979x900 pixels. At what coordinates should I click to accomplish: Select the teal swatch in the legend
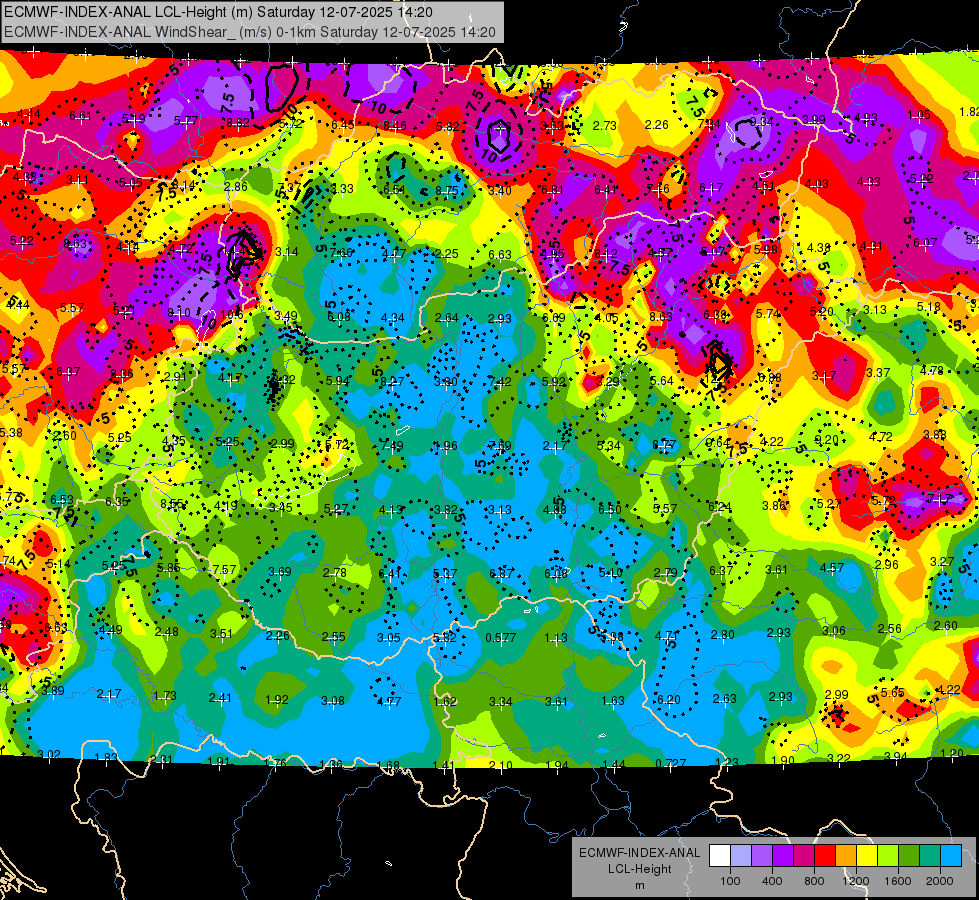tap(930, 855)
